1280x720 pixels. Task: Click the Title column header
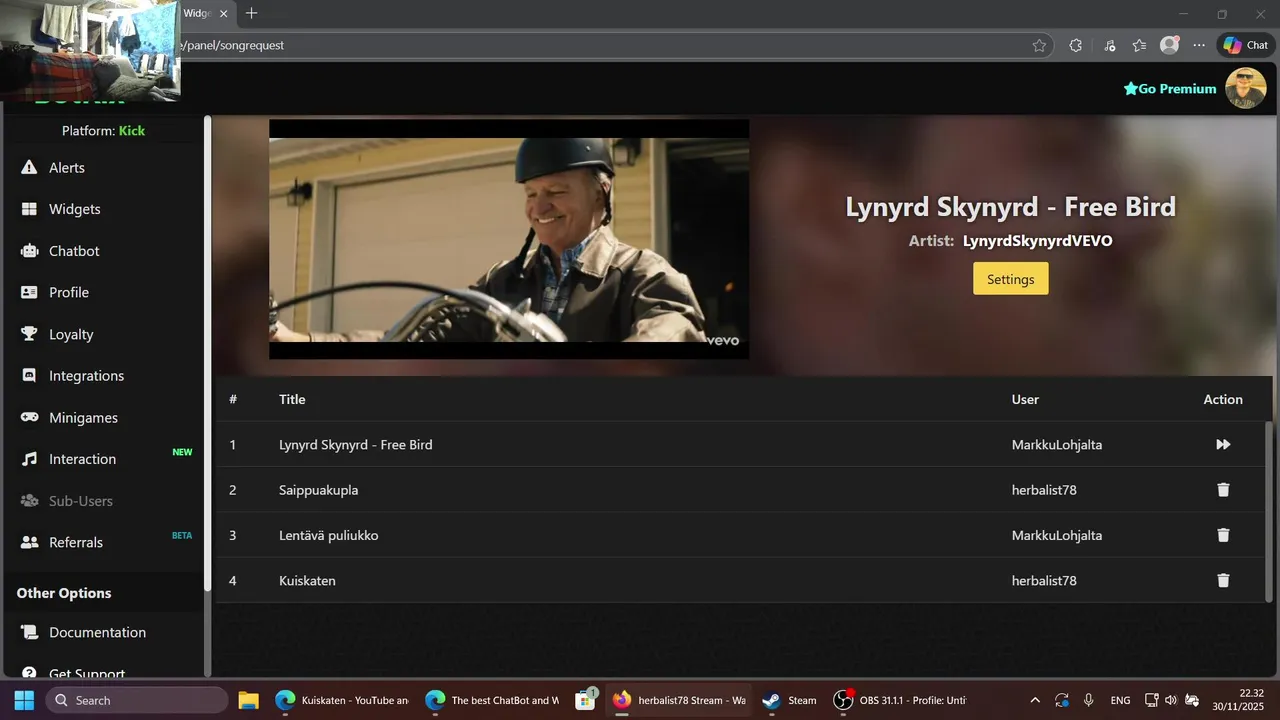click(x=292, y=399)
